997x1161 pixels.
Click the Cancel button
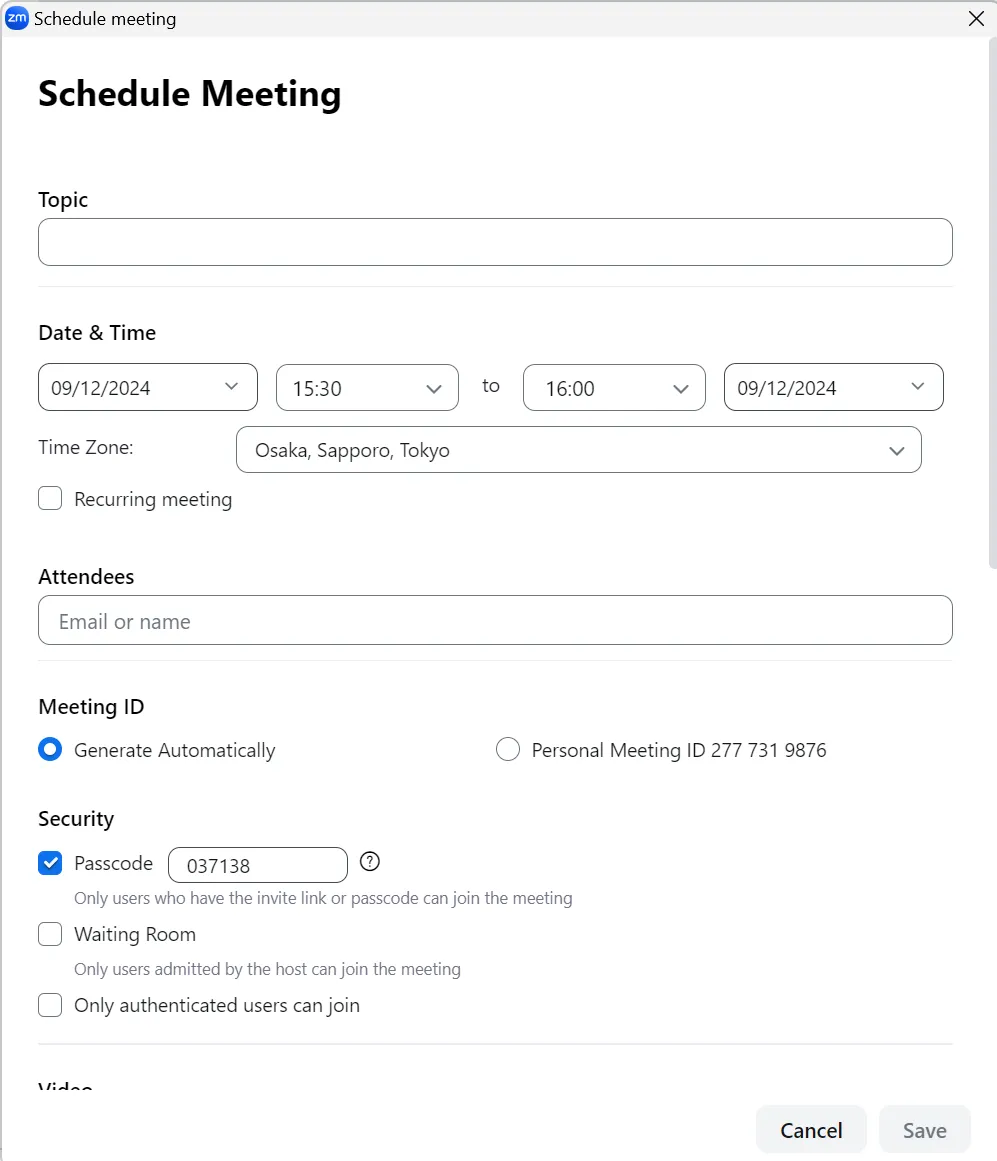[811, 1130]
